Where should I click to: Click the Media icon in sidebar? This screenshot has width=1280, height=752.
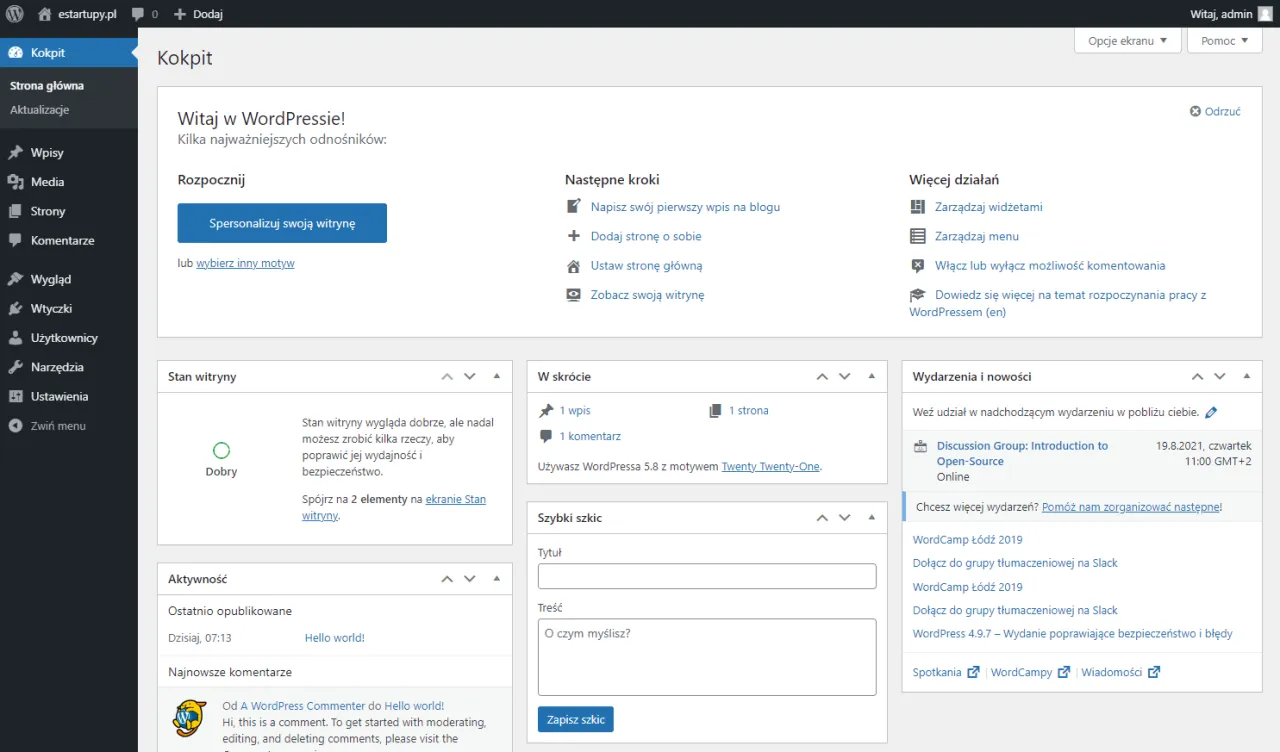[x=15, y=182]
